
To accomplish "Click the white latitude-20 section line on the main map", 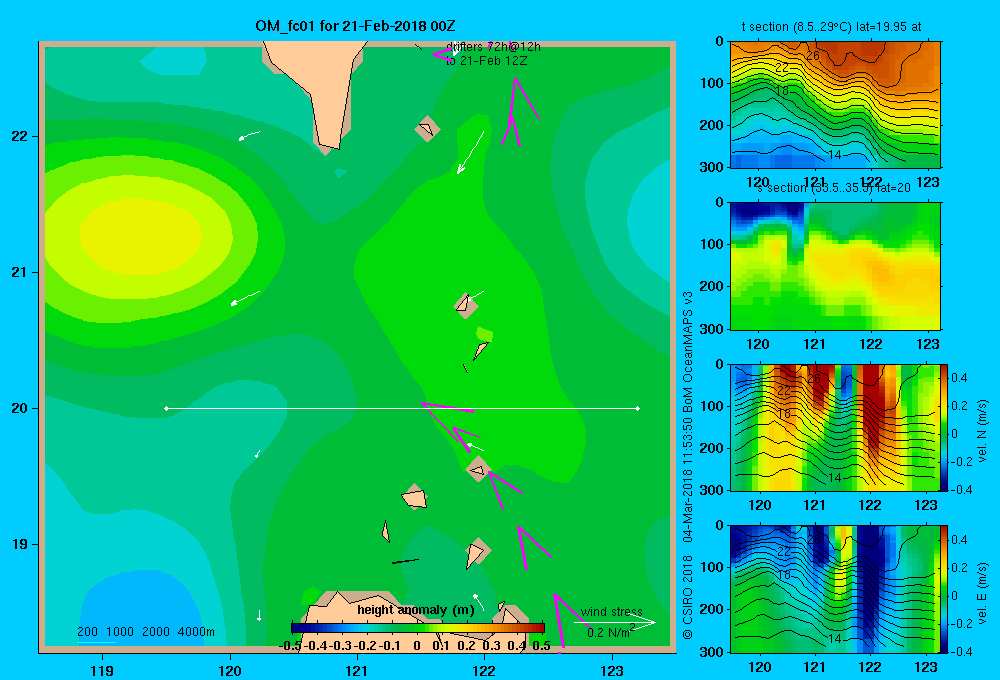I will click(x=402, y=408).
